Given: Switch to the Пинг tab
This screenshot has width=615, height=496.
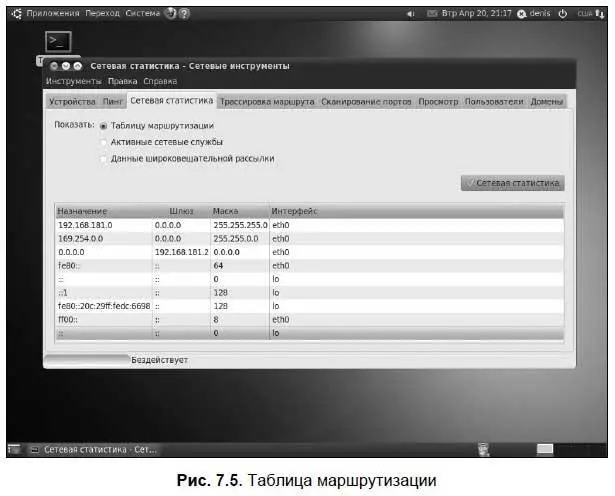Looking at the screenshot, I should point(113,102).
